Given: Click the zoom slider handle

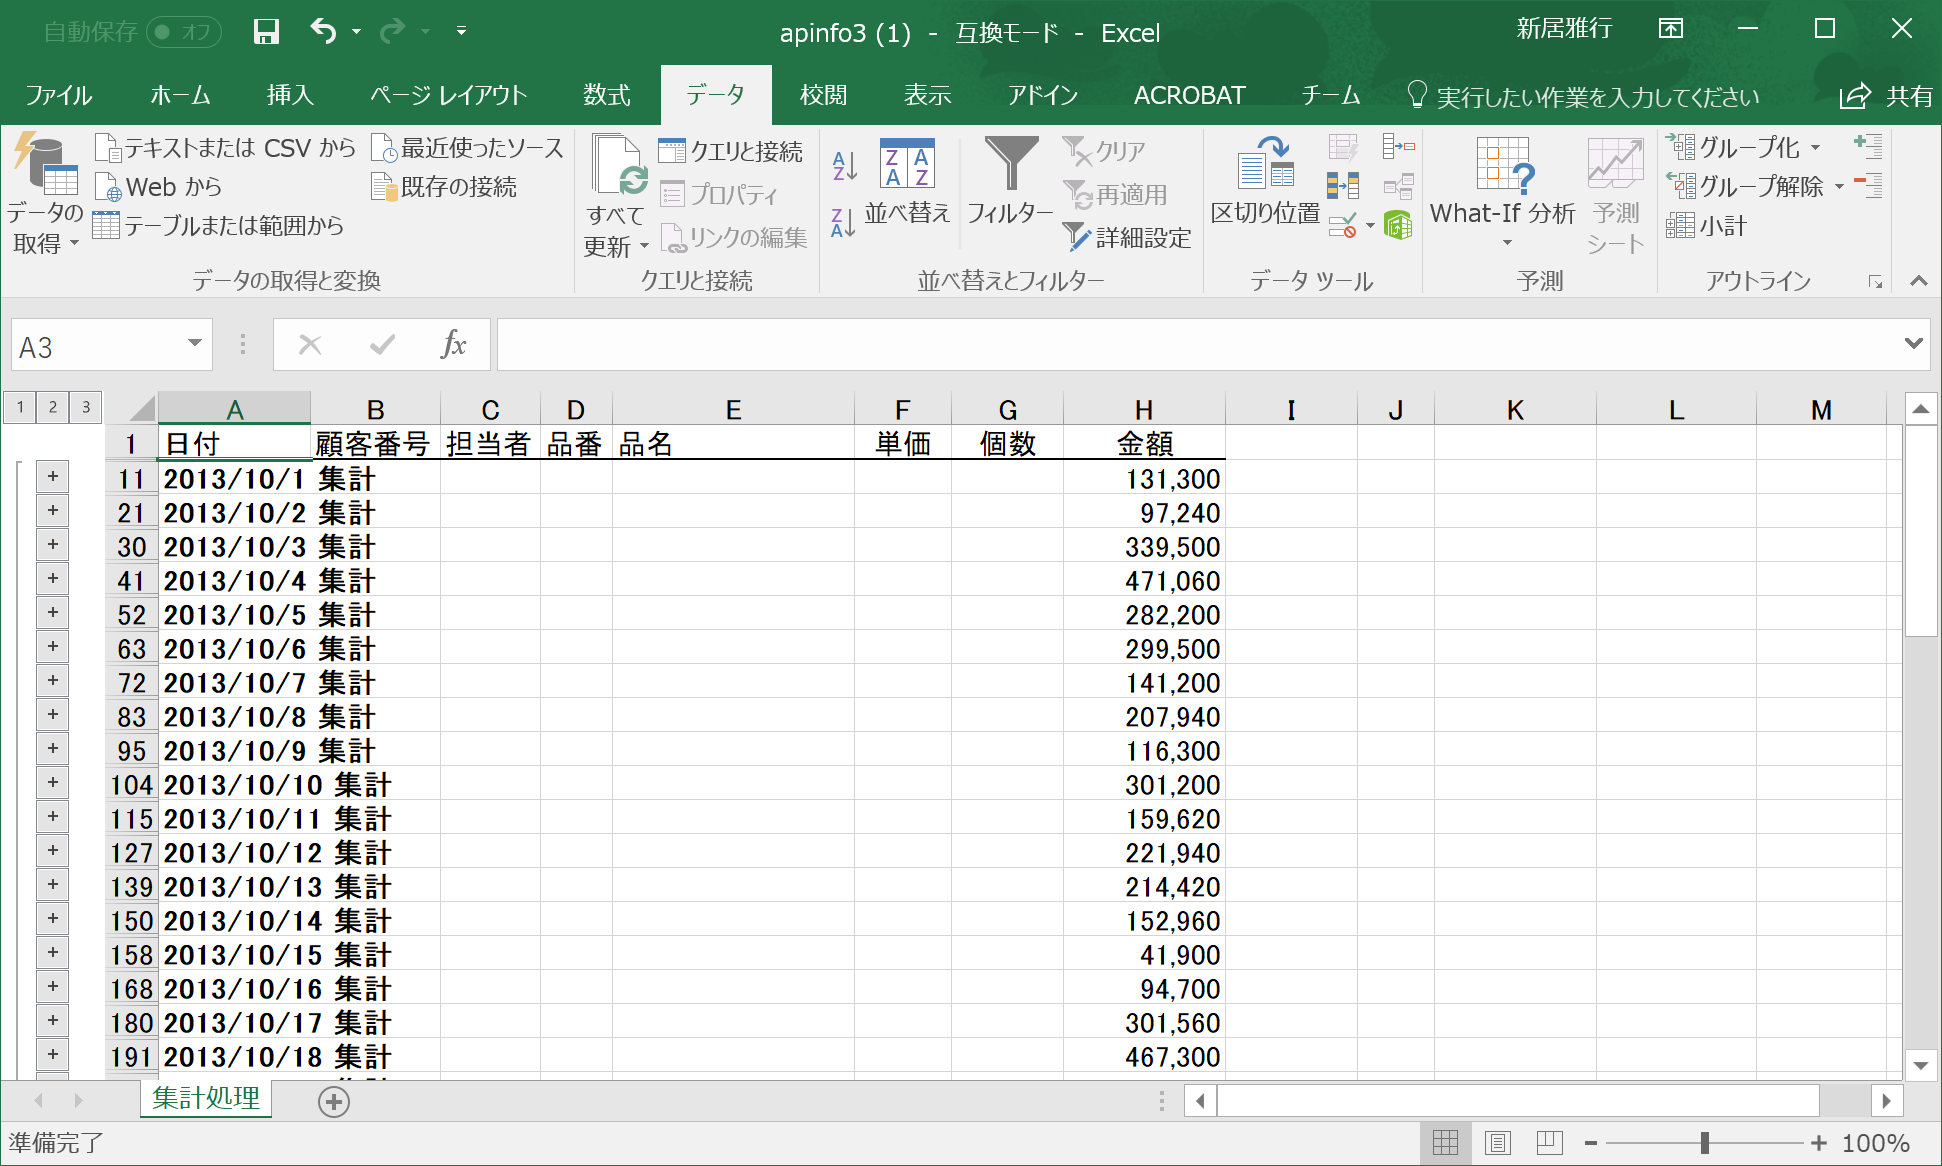Looking at the screenshot, I should coord(1704,1142).
